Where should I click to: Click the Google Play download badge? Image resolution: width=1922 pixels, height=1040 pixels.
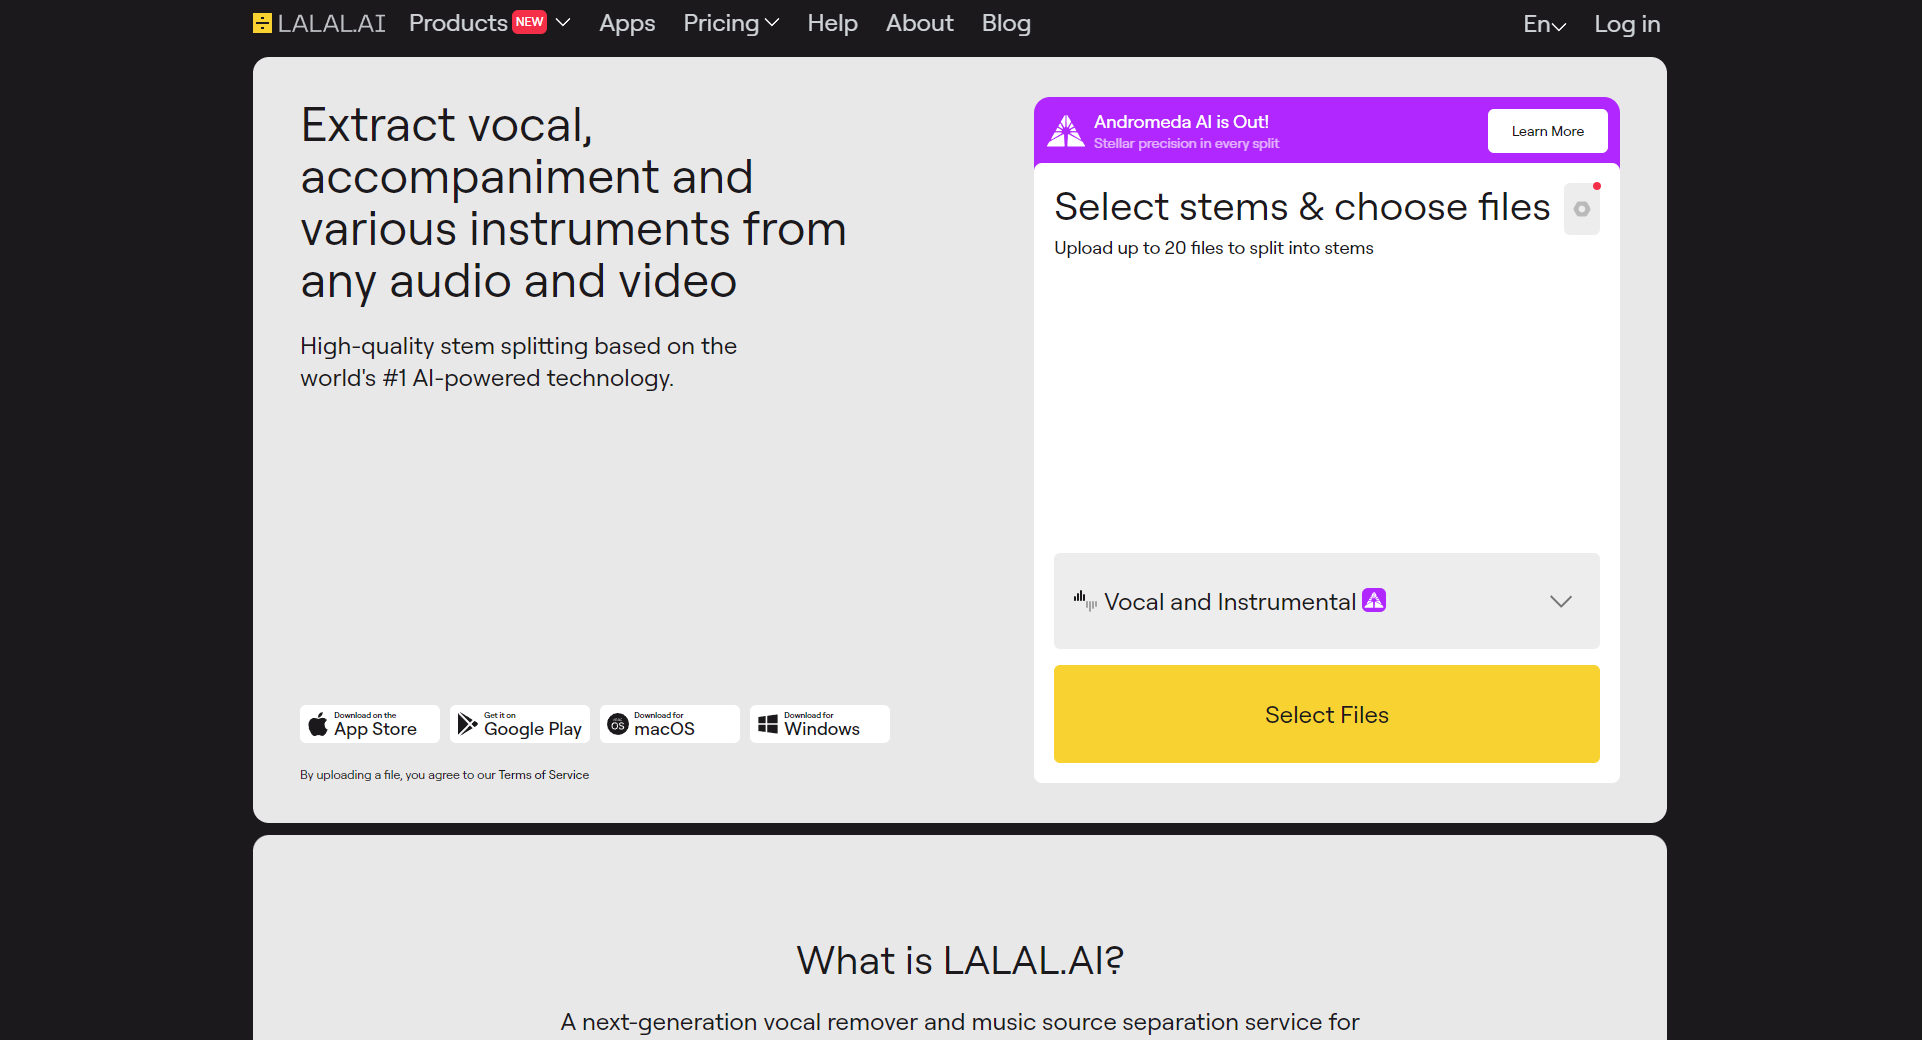point(519,724)
